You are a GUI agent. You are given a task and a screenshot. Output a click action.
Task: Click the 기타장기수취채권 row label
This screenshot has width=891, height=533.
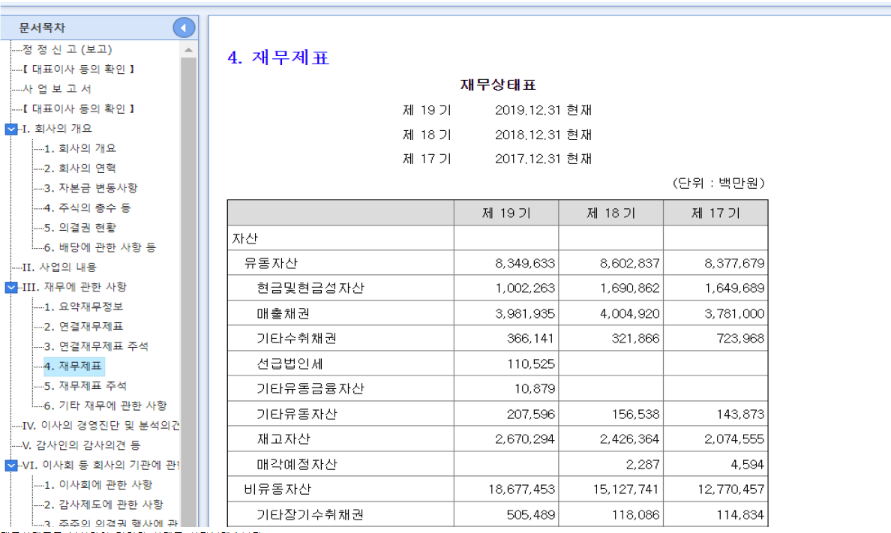coord(310,515)
